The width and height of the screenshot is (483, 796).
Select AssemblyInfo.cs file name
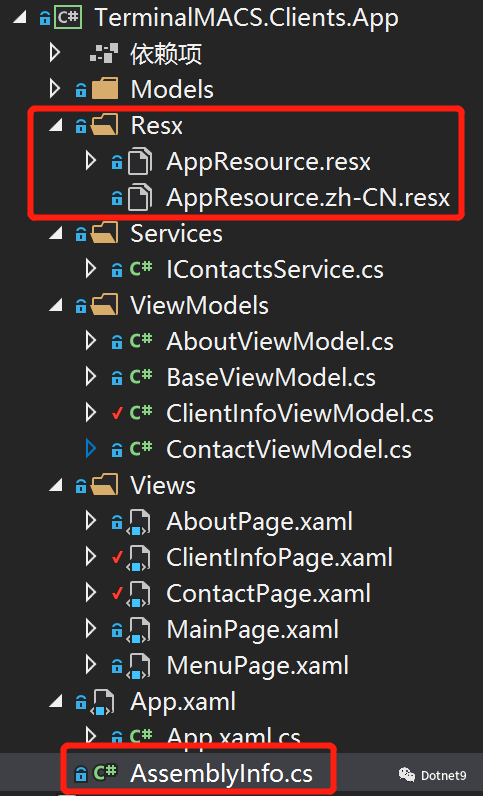pyautogui.click(x=221, y=774)
